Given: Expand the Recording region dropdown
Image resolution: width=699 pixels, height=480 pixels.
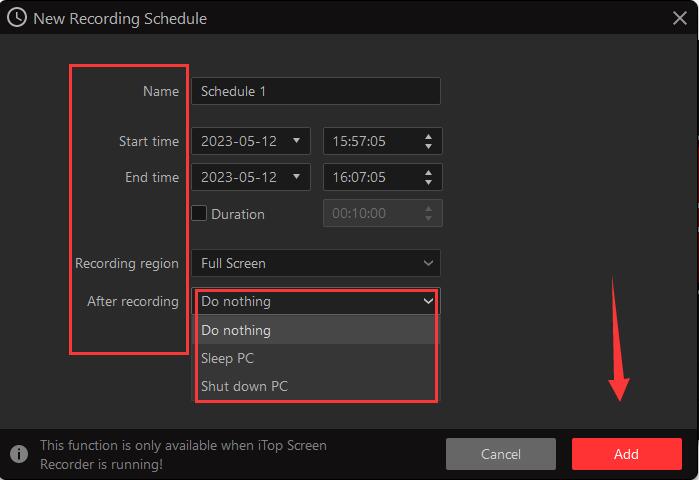Looking at the screenshot, I should (x=428, y=264).
